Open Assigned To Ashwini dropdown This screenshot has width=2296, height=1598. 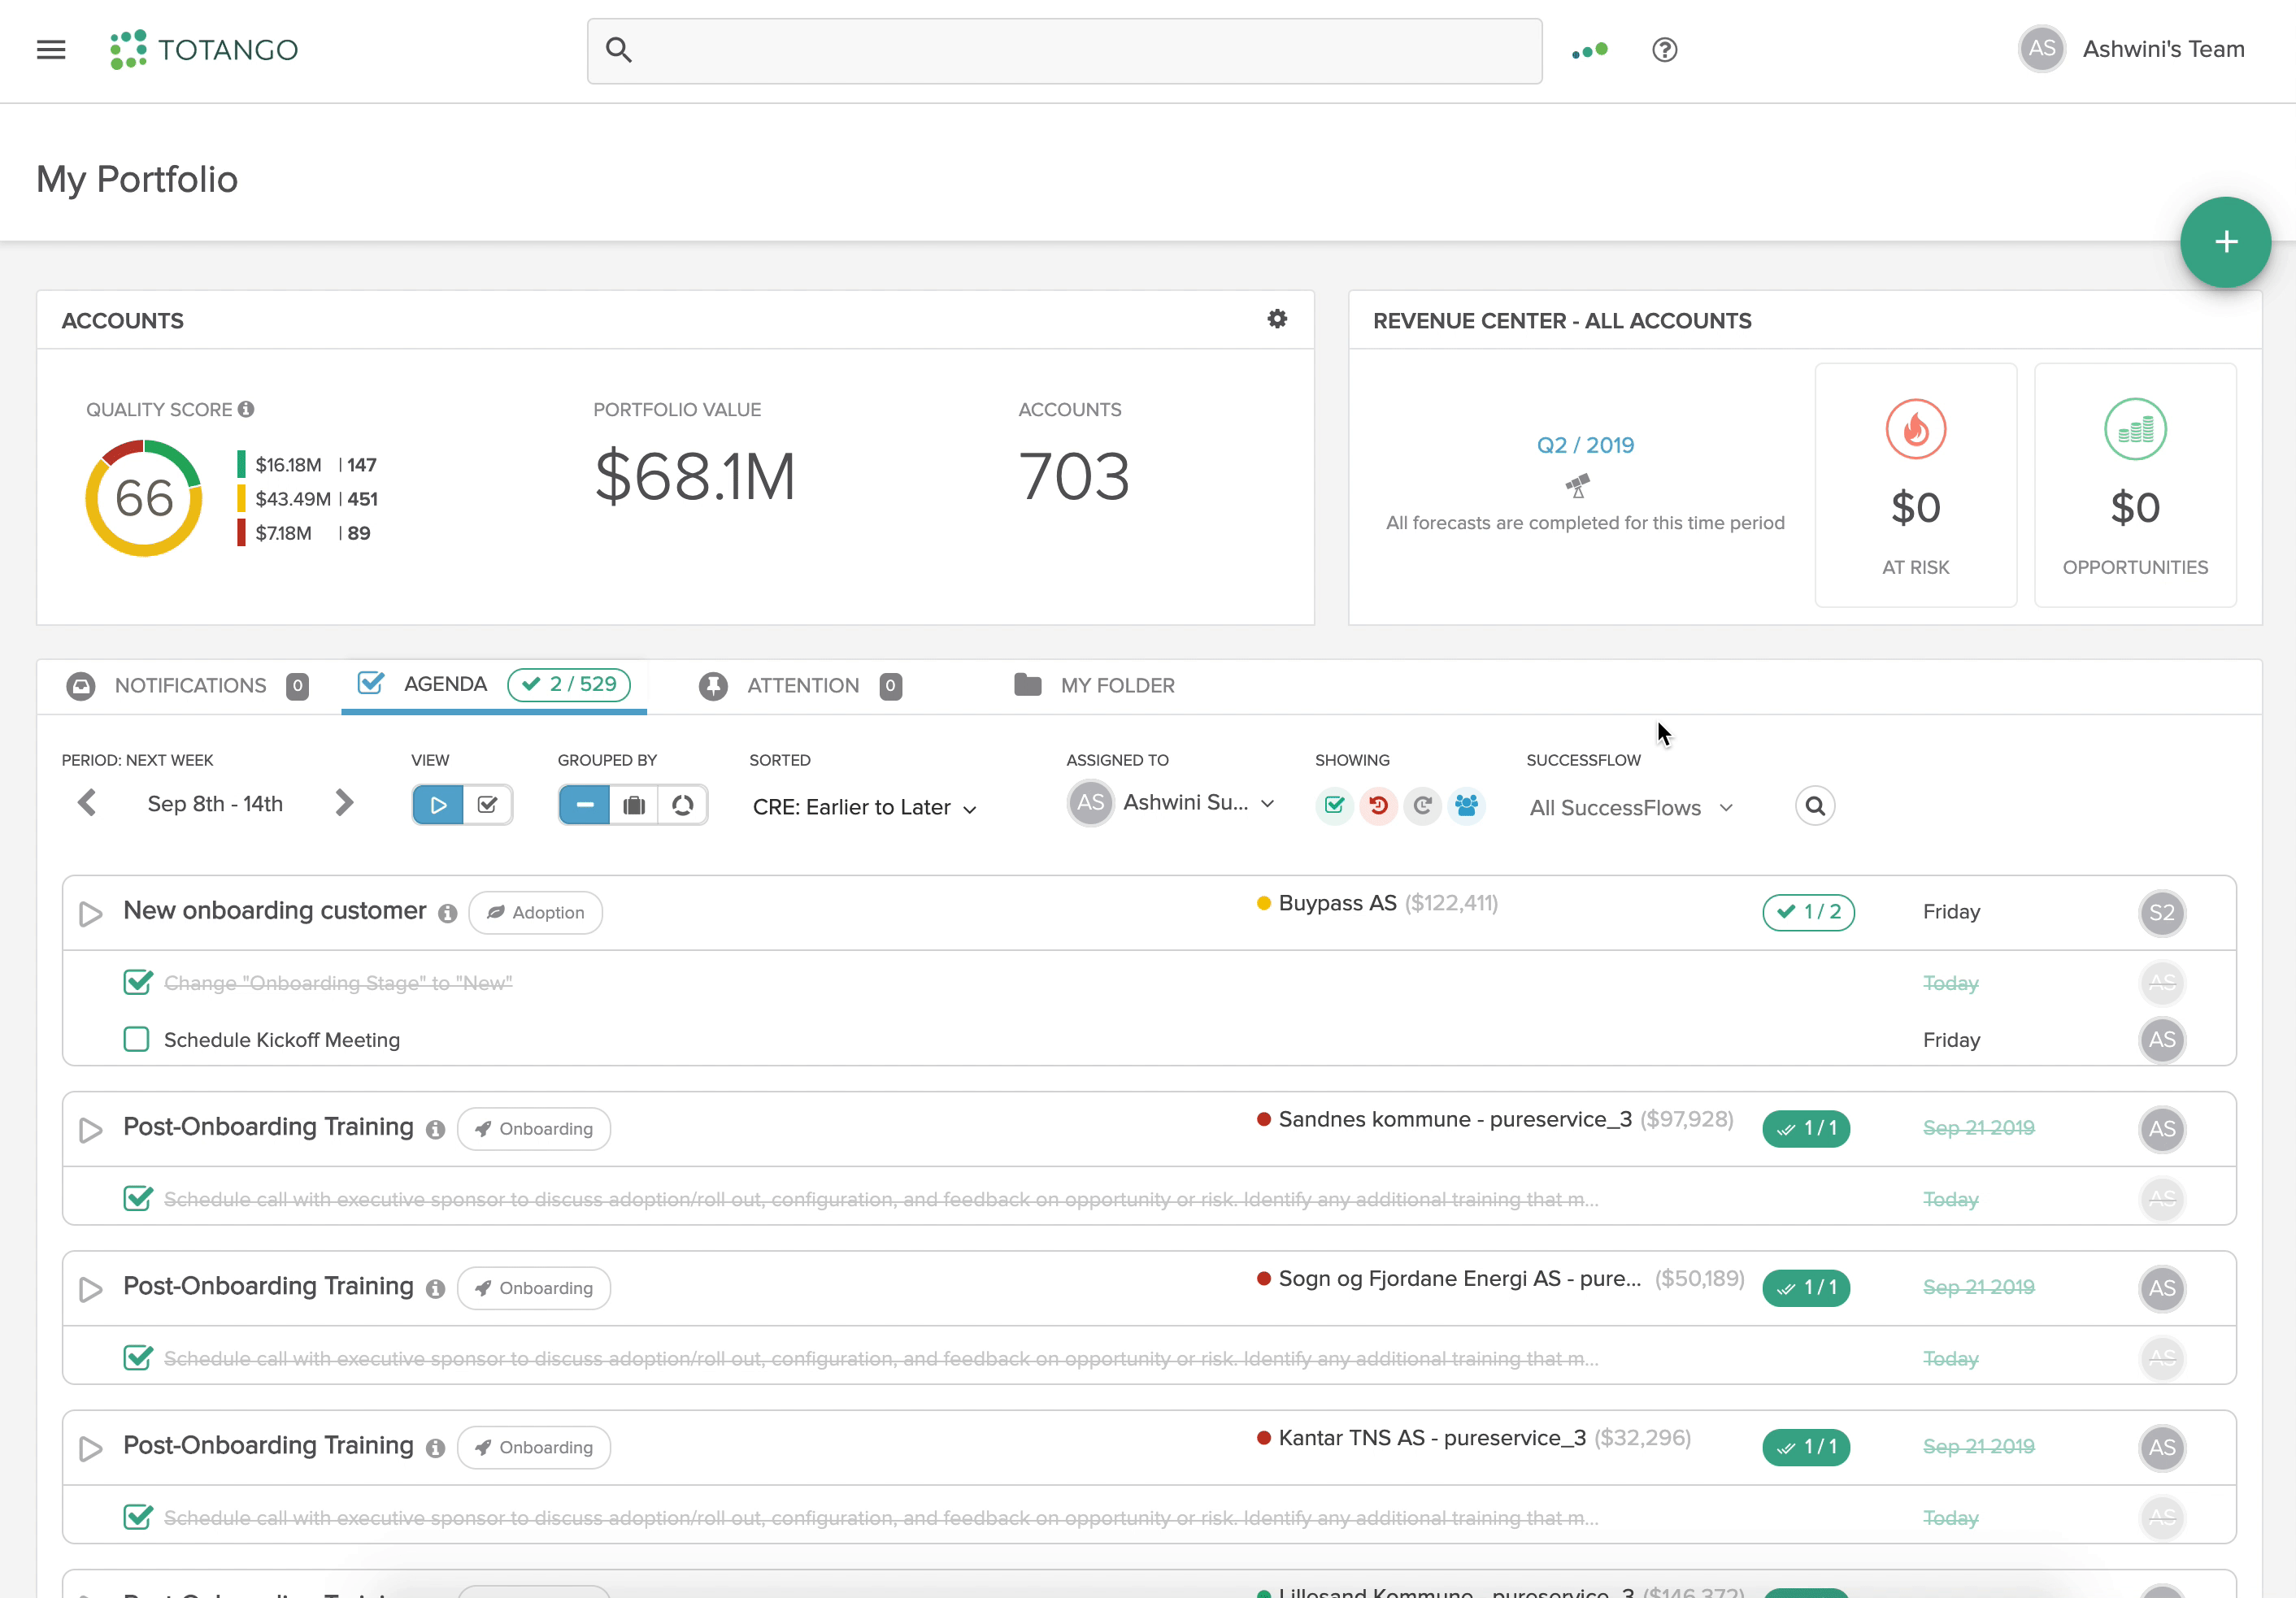(1171, 803)
